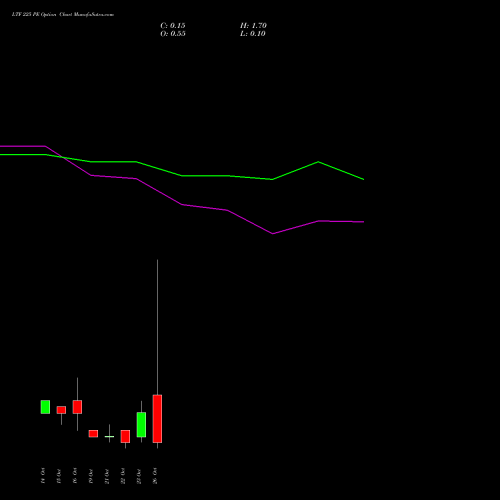Click the 21 Oct date label

tap(107, 476)
